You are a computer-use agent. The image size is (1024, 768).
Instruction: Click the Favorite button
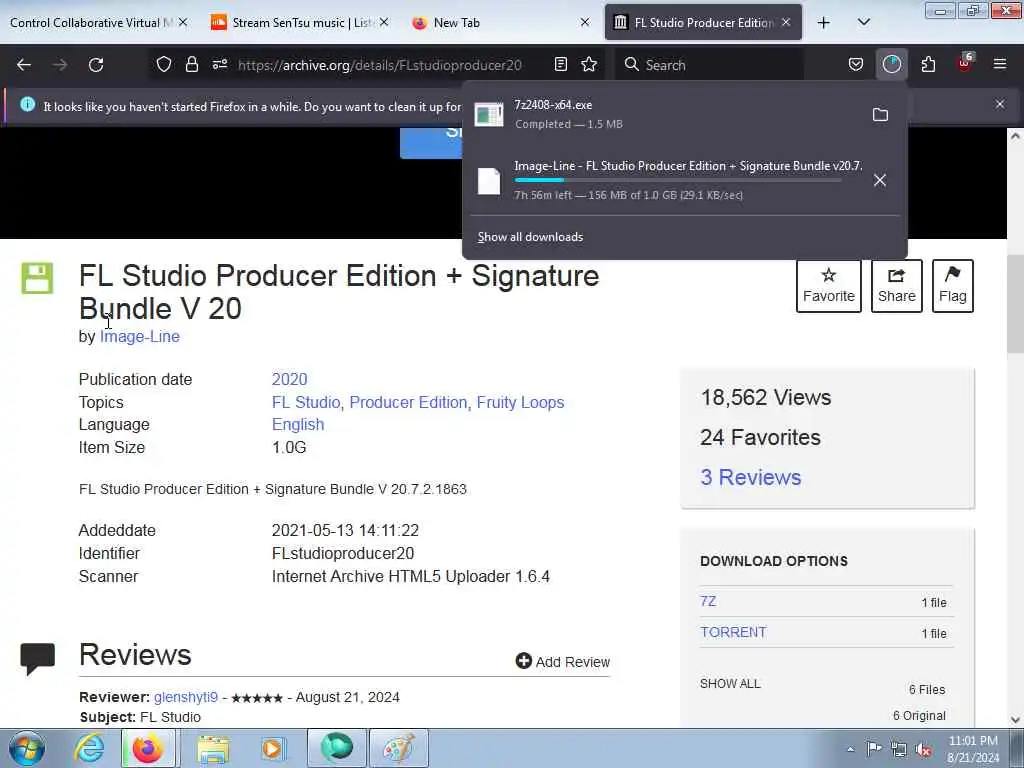click(829, 286)
